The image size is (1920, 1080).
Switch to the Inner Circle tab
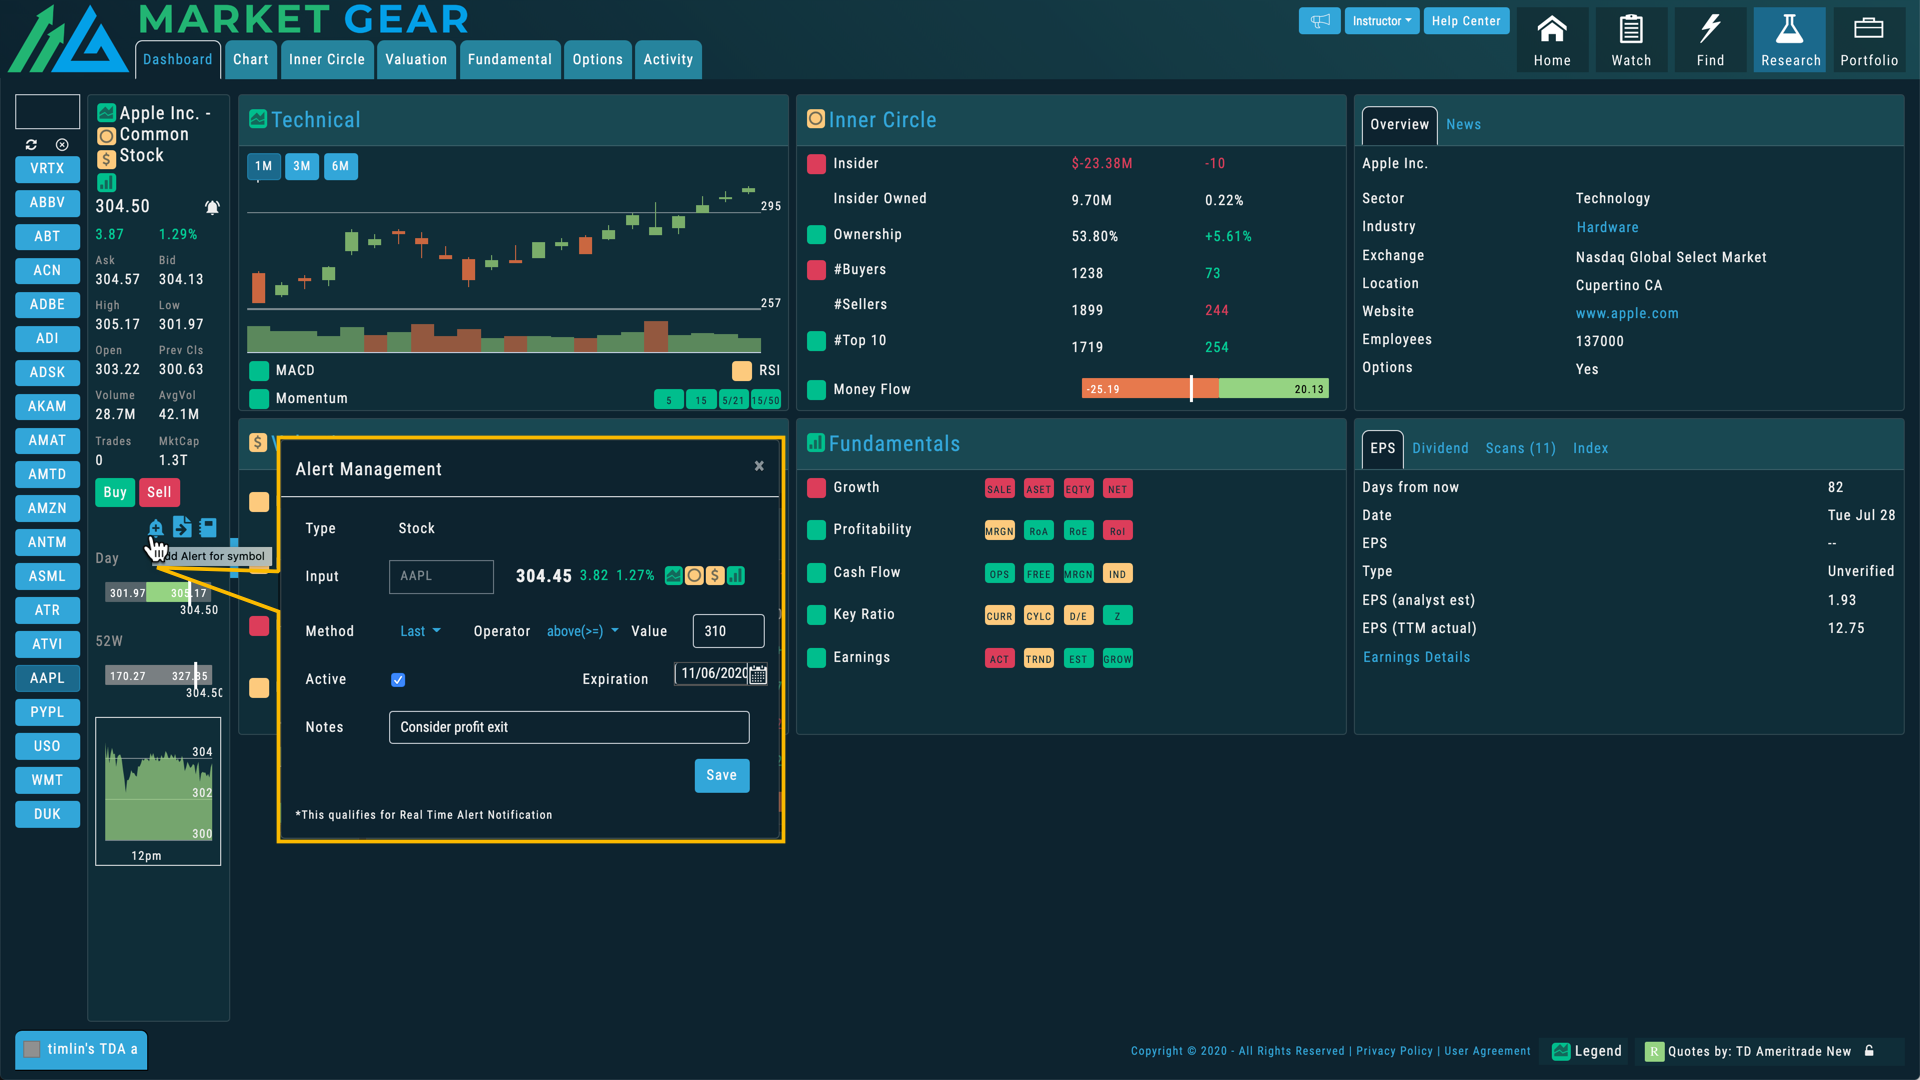327,59
